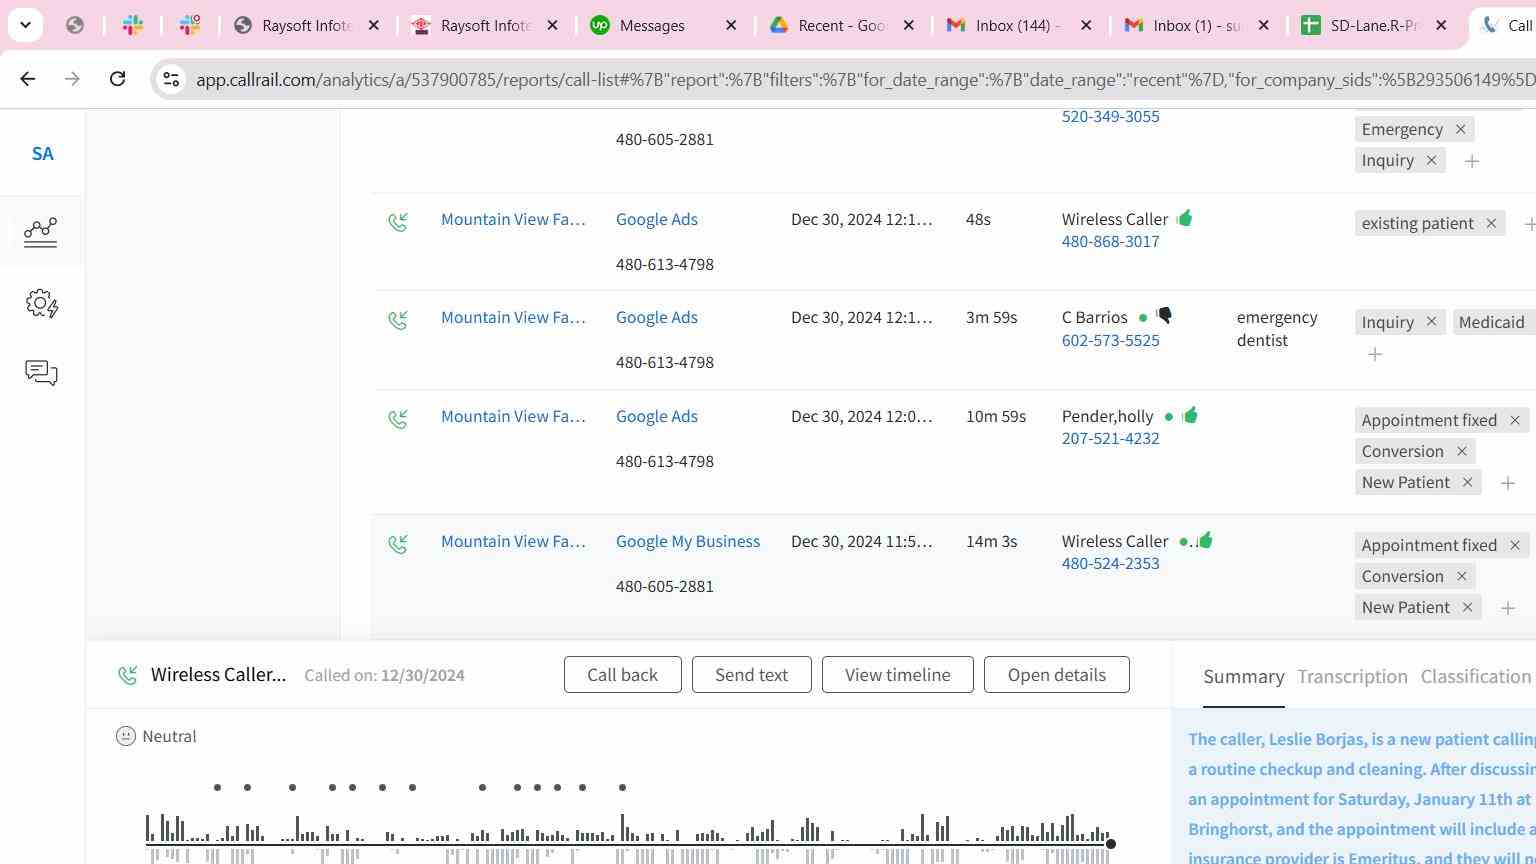Reload the CallRail page
1536x864 pixels.
(117, 78)
